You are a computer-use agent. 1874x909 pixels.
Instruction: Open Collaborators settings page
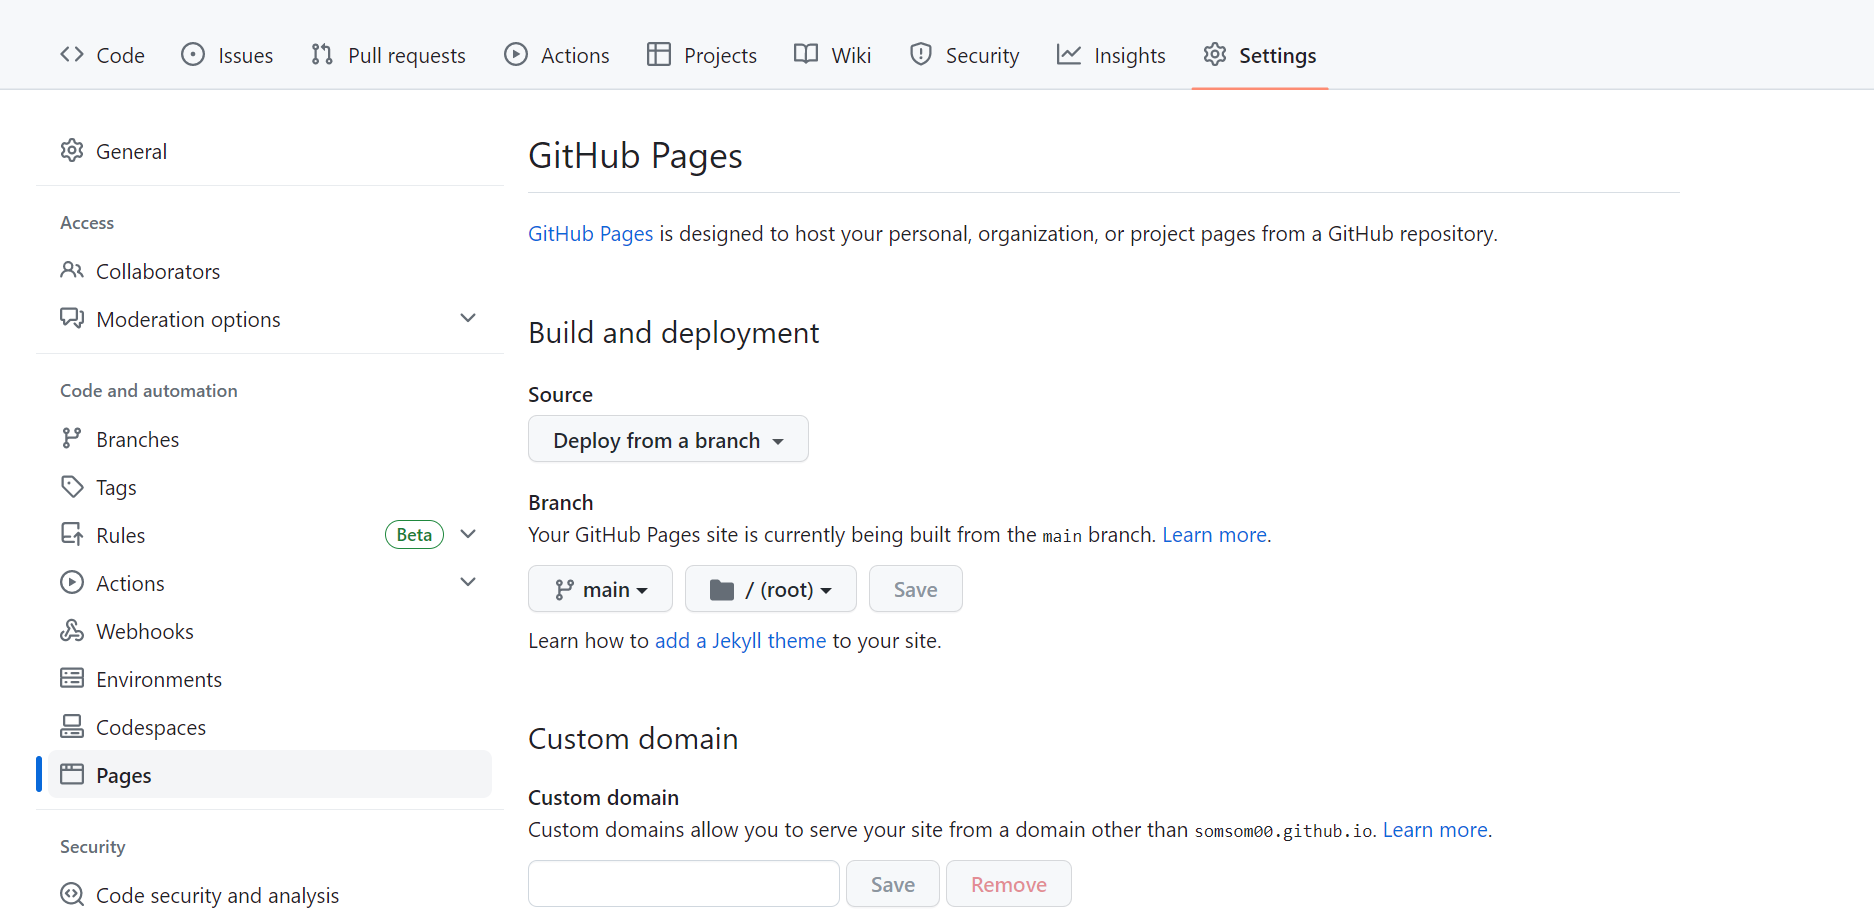270,271
